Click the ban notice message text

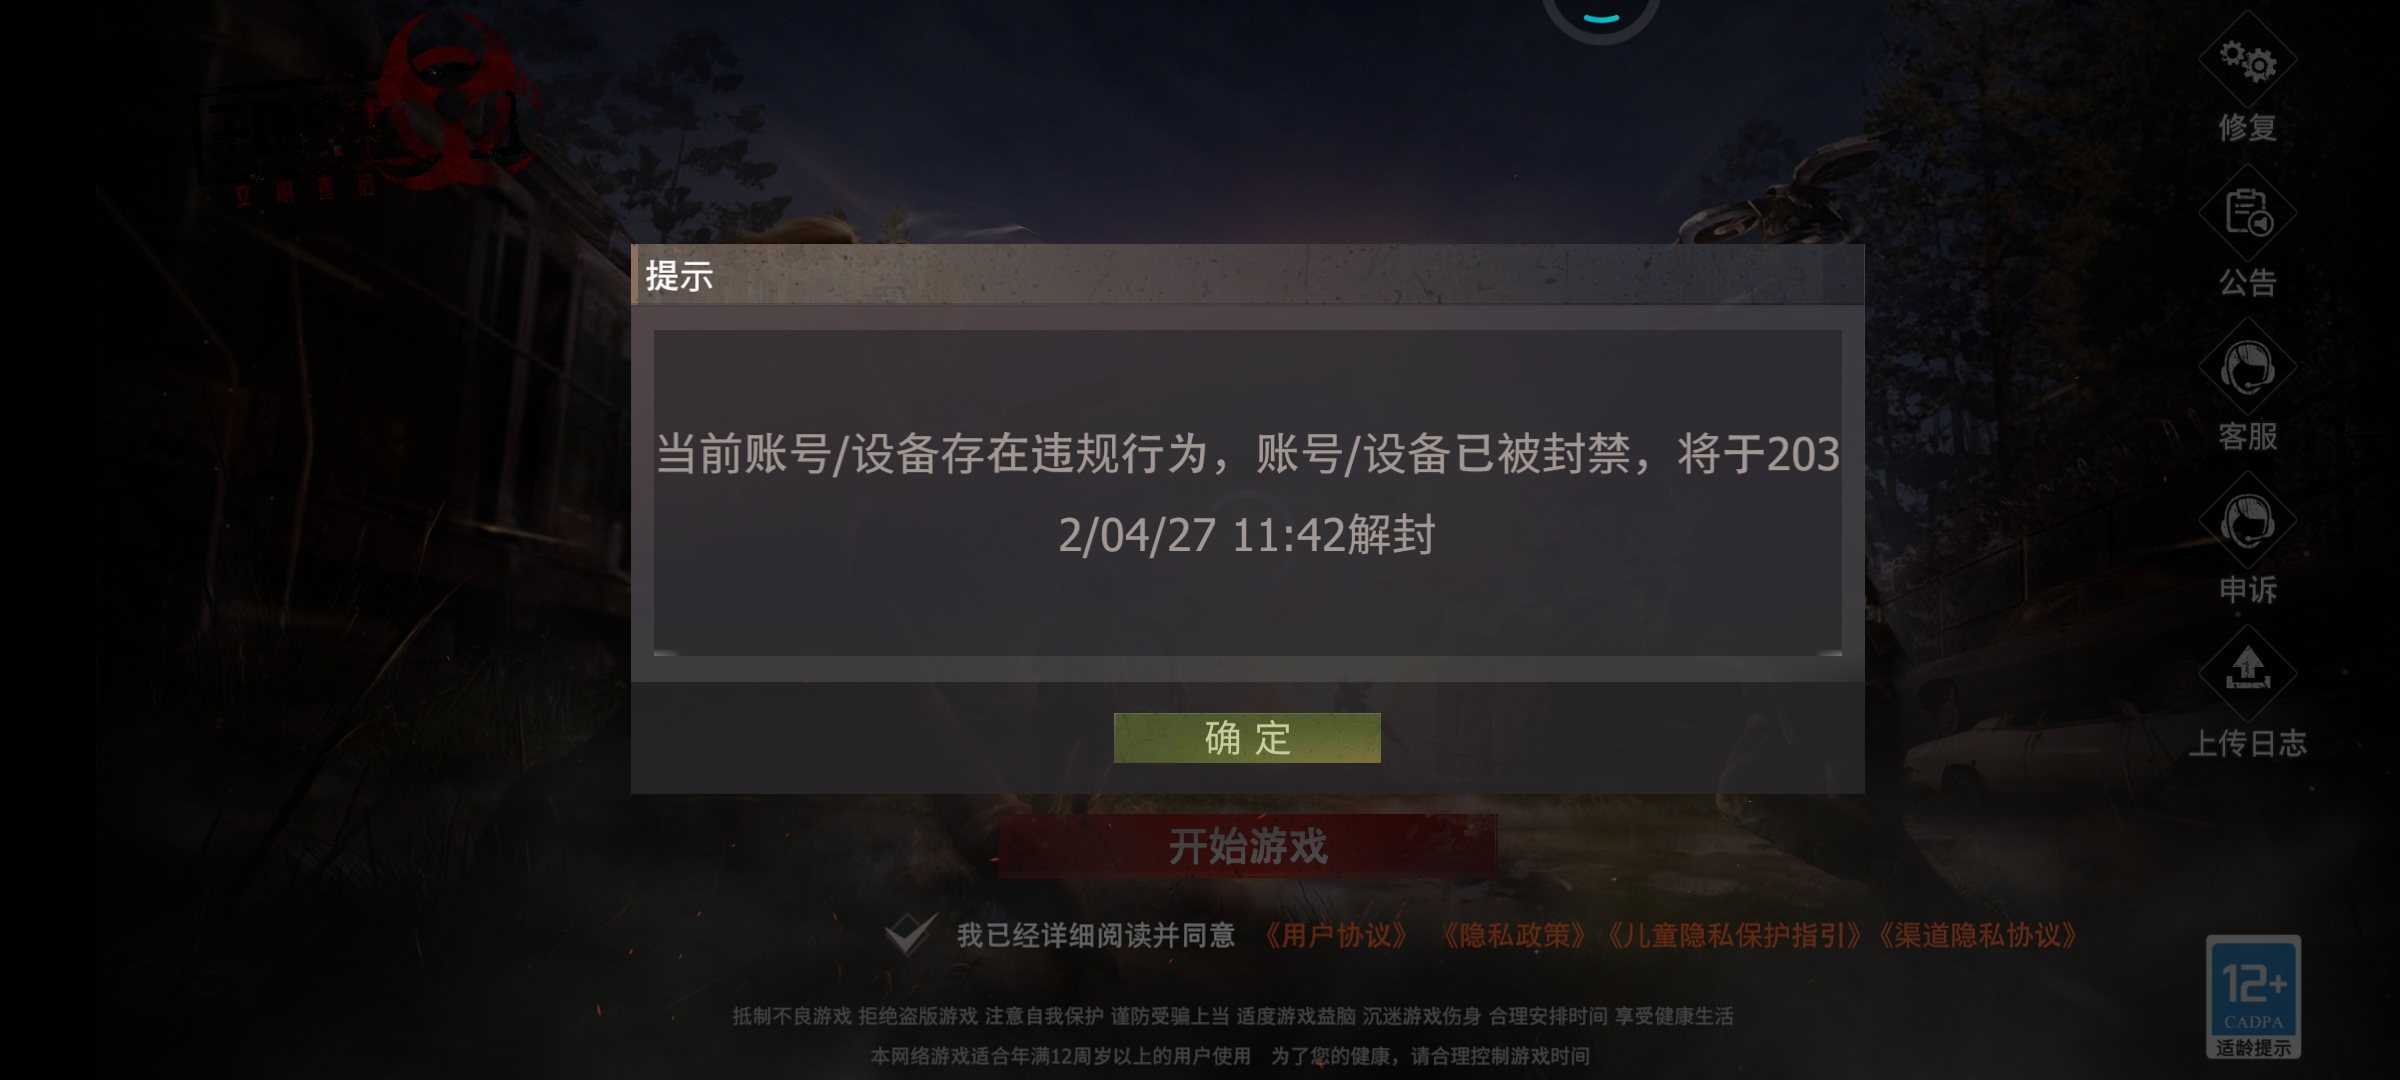click(x=1248, y=494)
